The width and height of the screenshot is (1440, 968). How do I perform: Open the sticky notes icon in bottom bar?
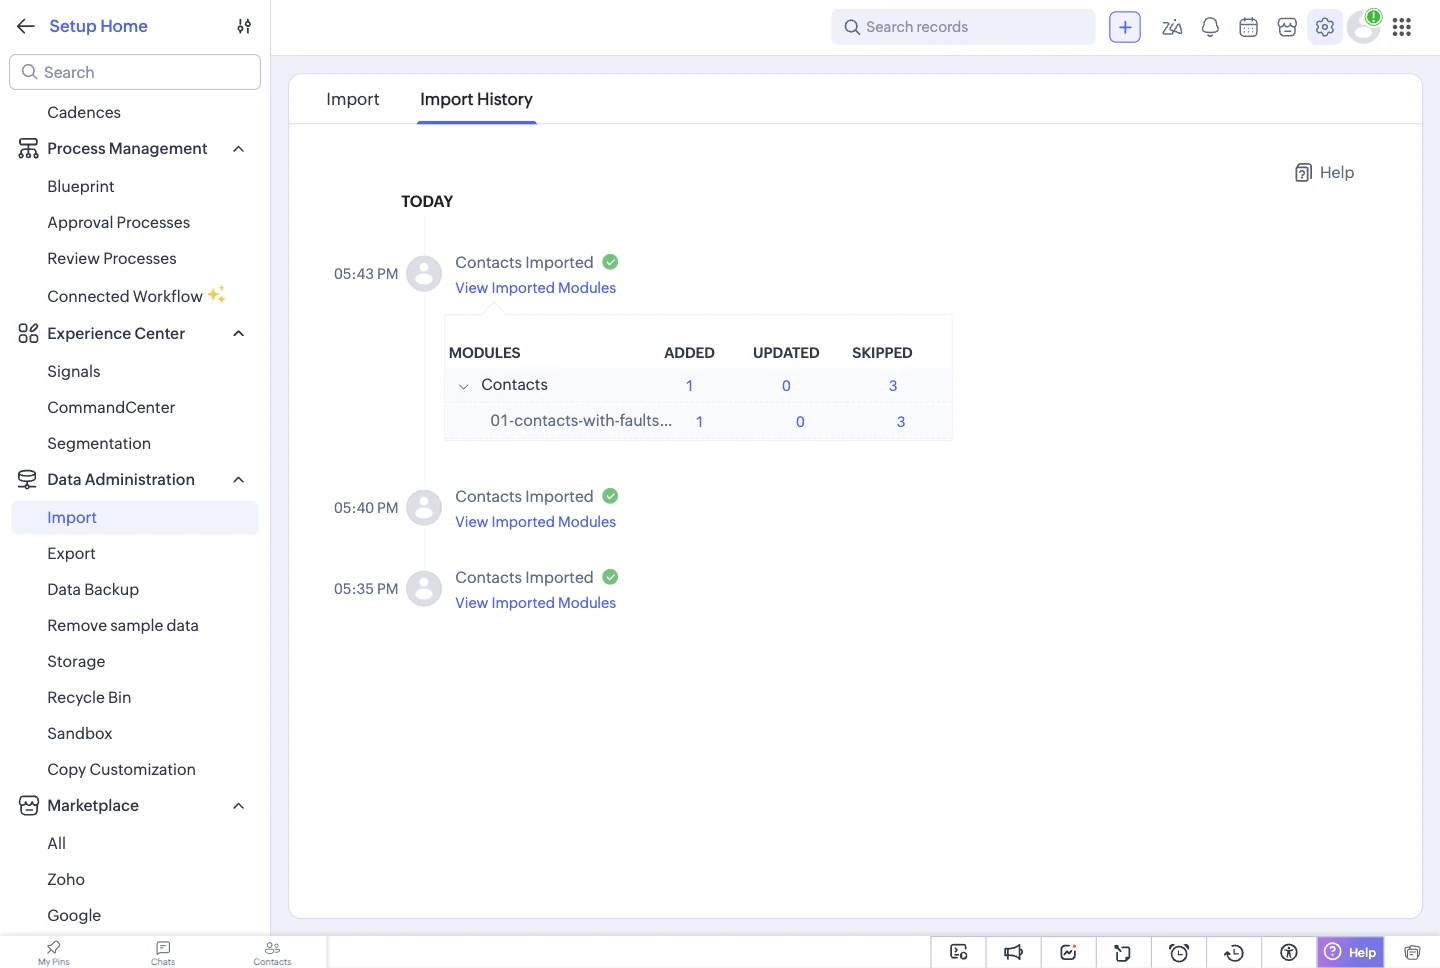pyautogui.click(x=1123, y=952)
